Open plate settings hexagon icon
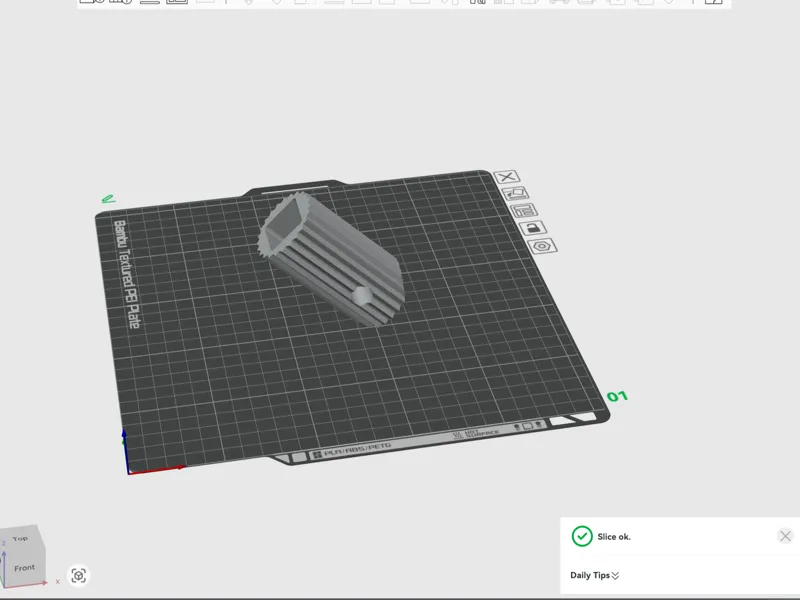Screen dimensions: 800x600 pos(542,246)
